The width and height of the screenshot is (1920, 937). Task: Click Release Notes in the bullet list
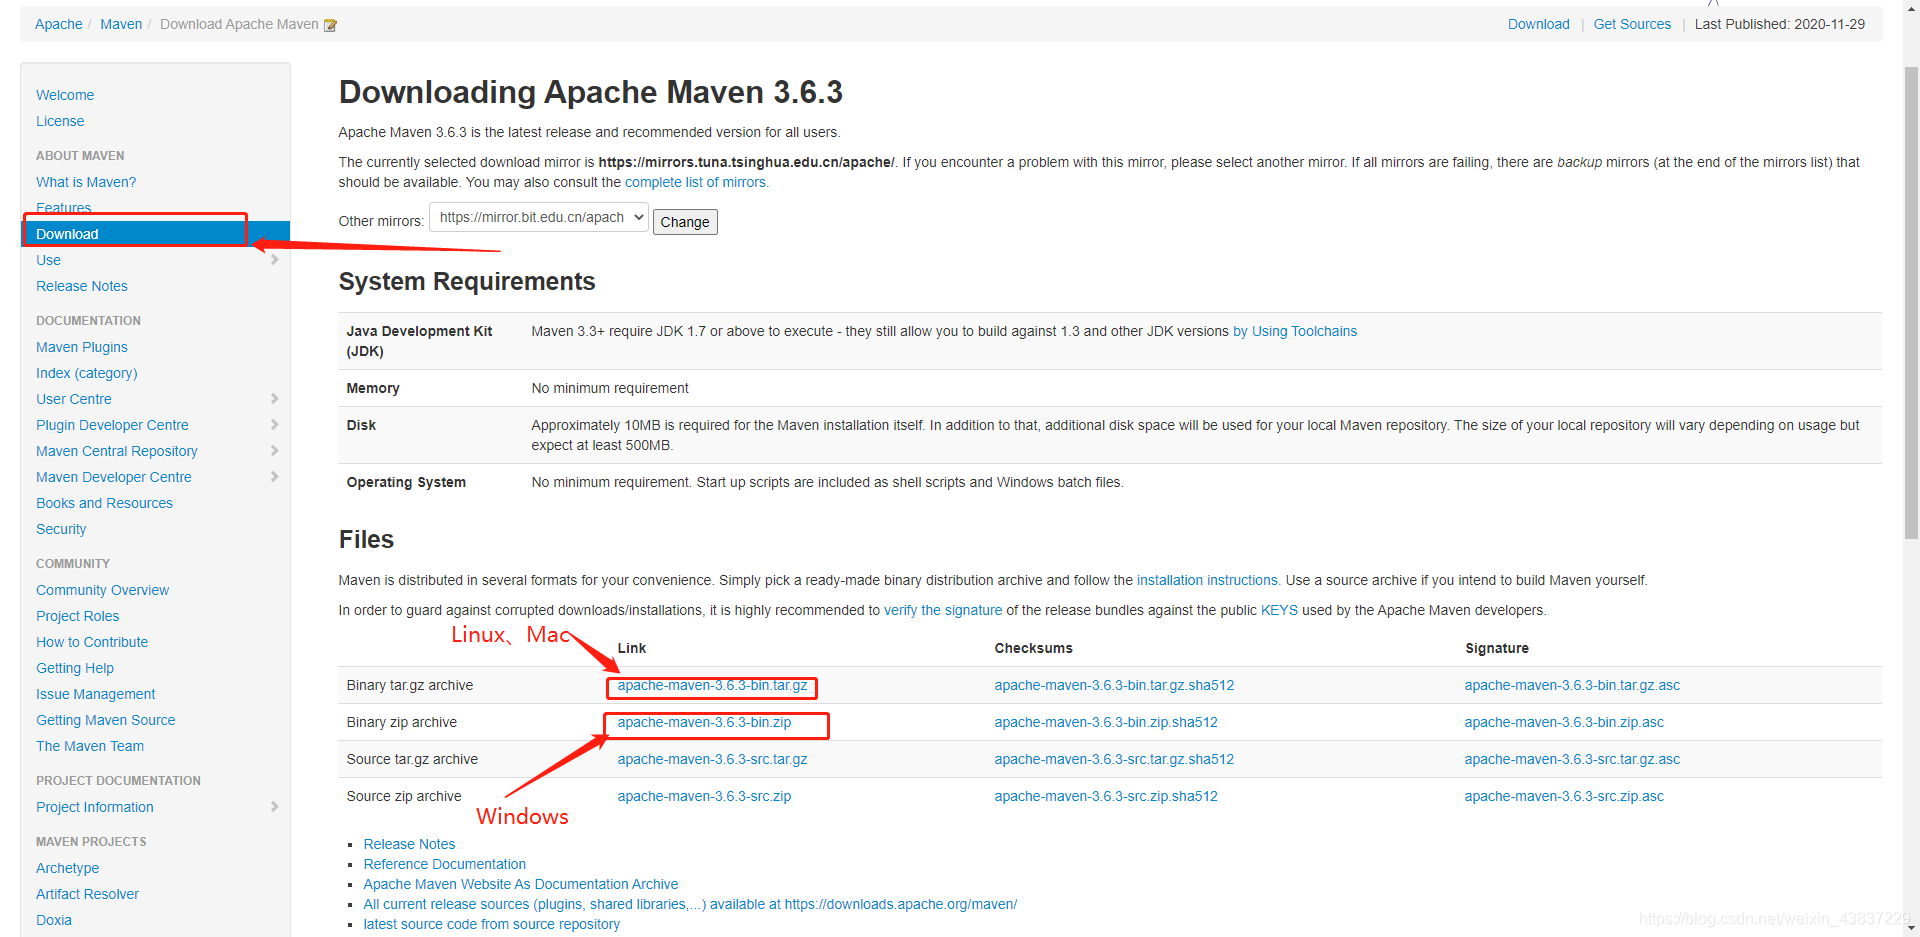[409, 844]
